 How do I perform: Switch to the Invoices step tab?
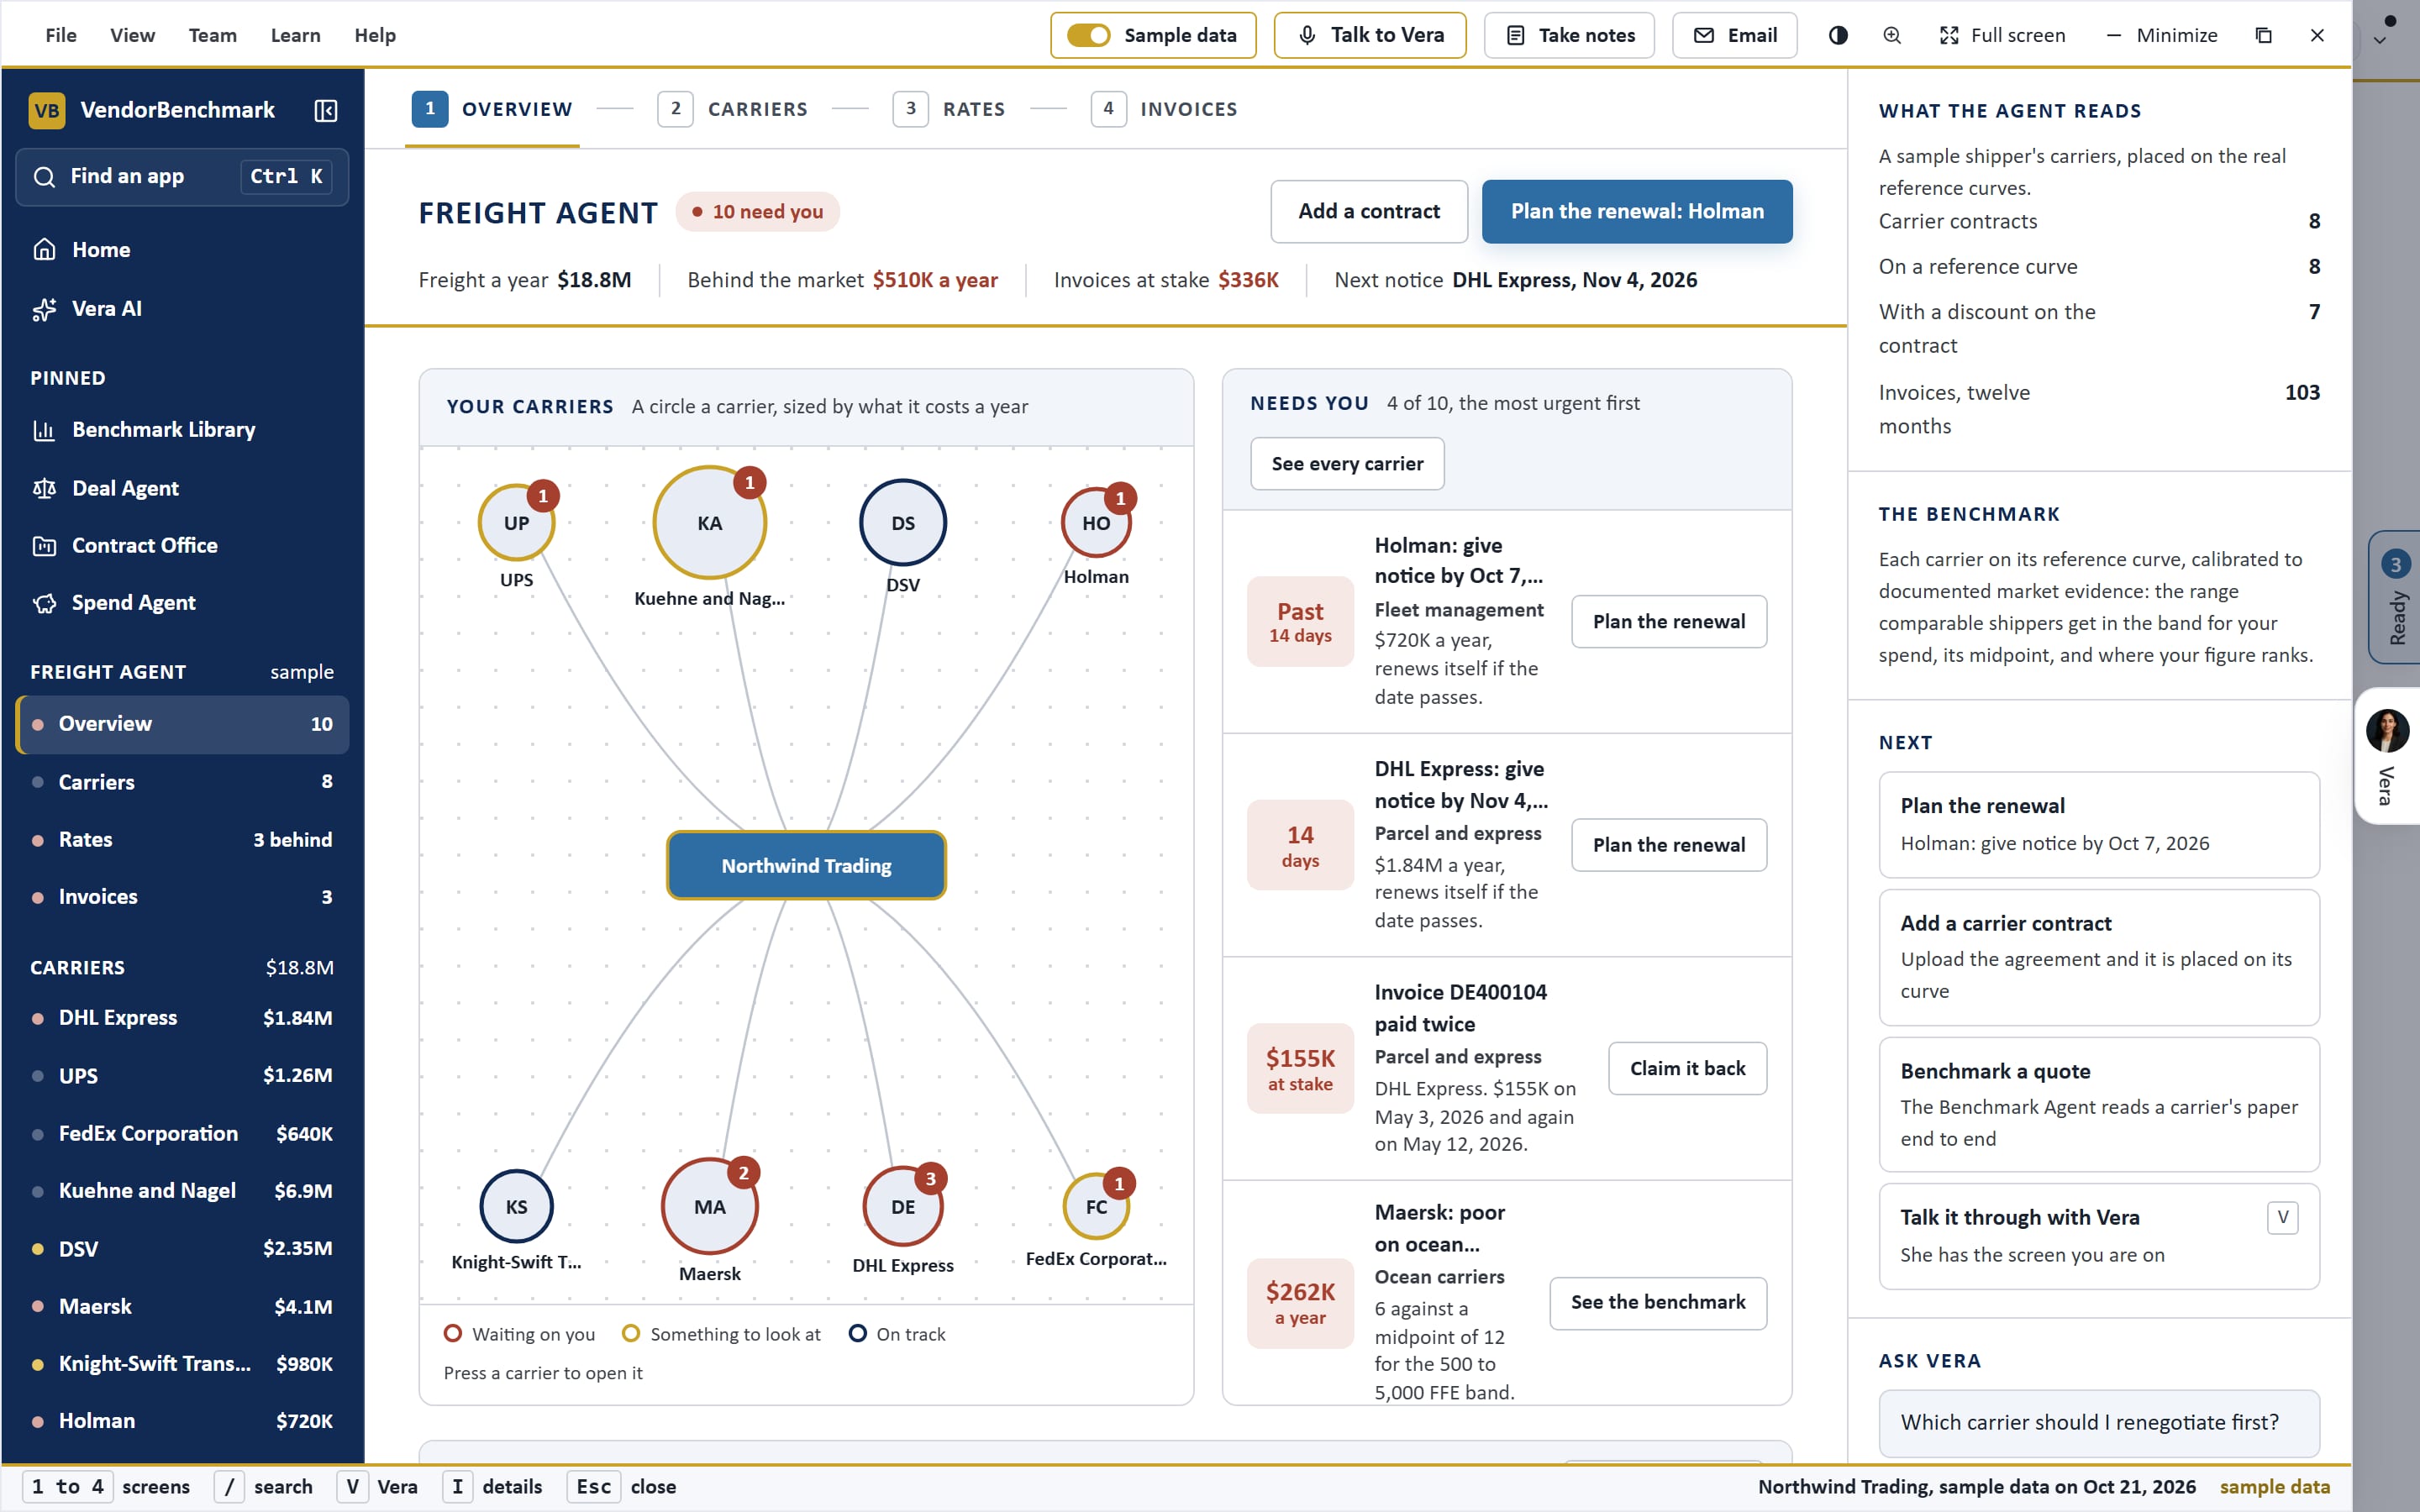pos(1164,109)
